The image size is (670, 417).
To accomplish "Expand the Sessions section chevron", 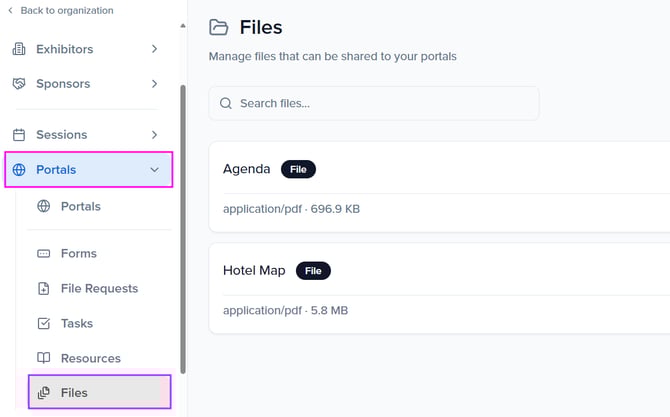I will click(154, 135).
